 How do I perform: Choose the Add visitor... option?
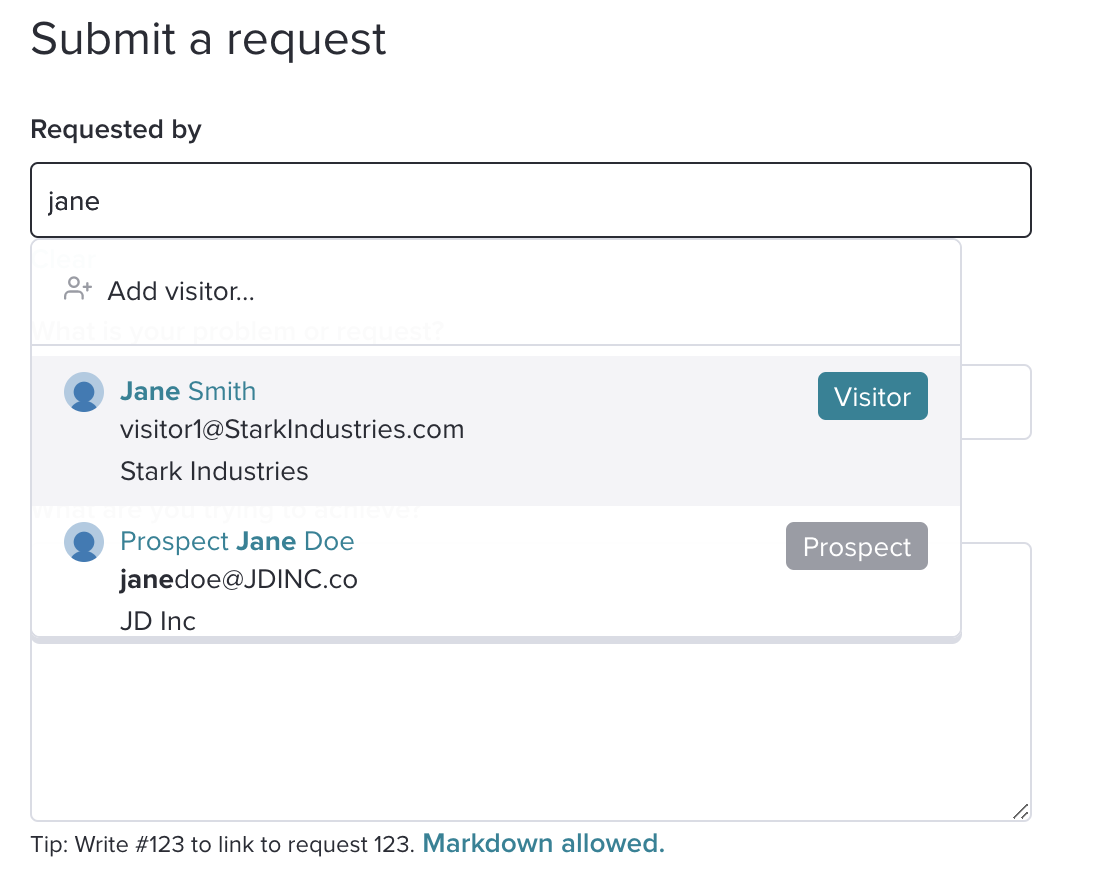click(x=496, y=291)
